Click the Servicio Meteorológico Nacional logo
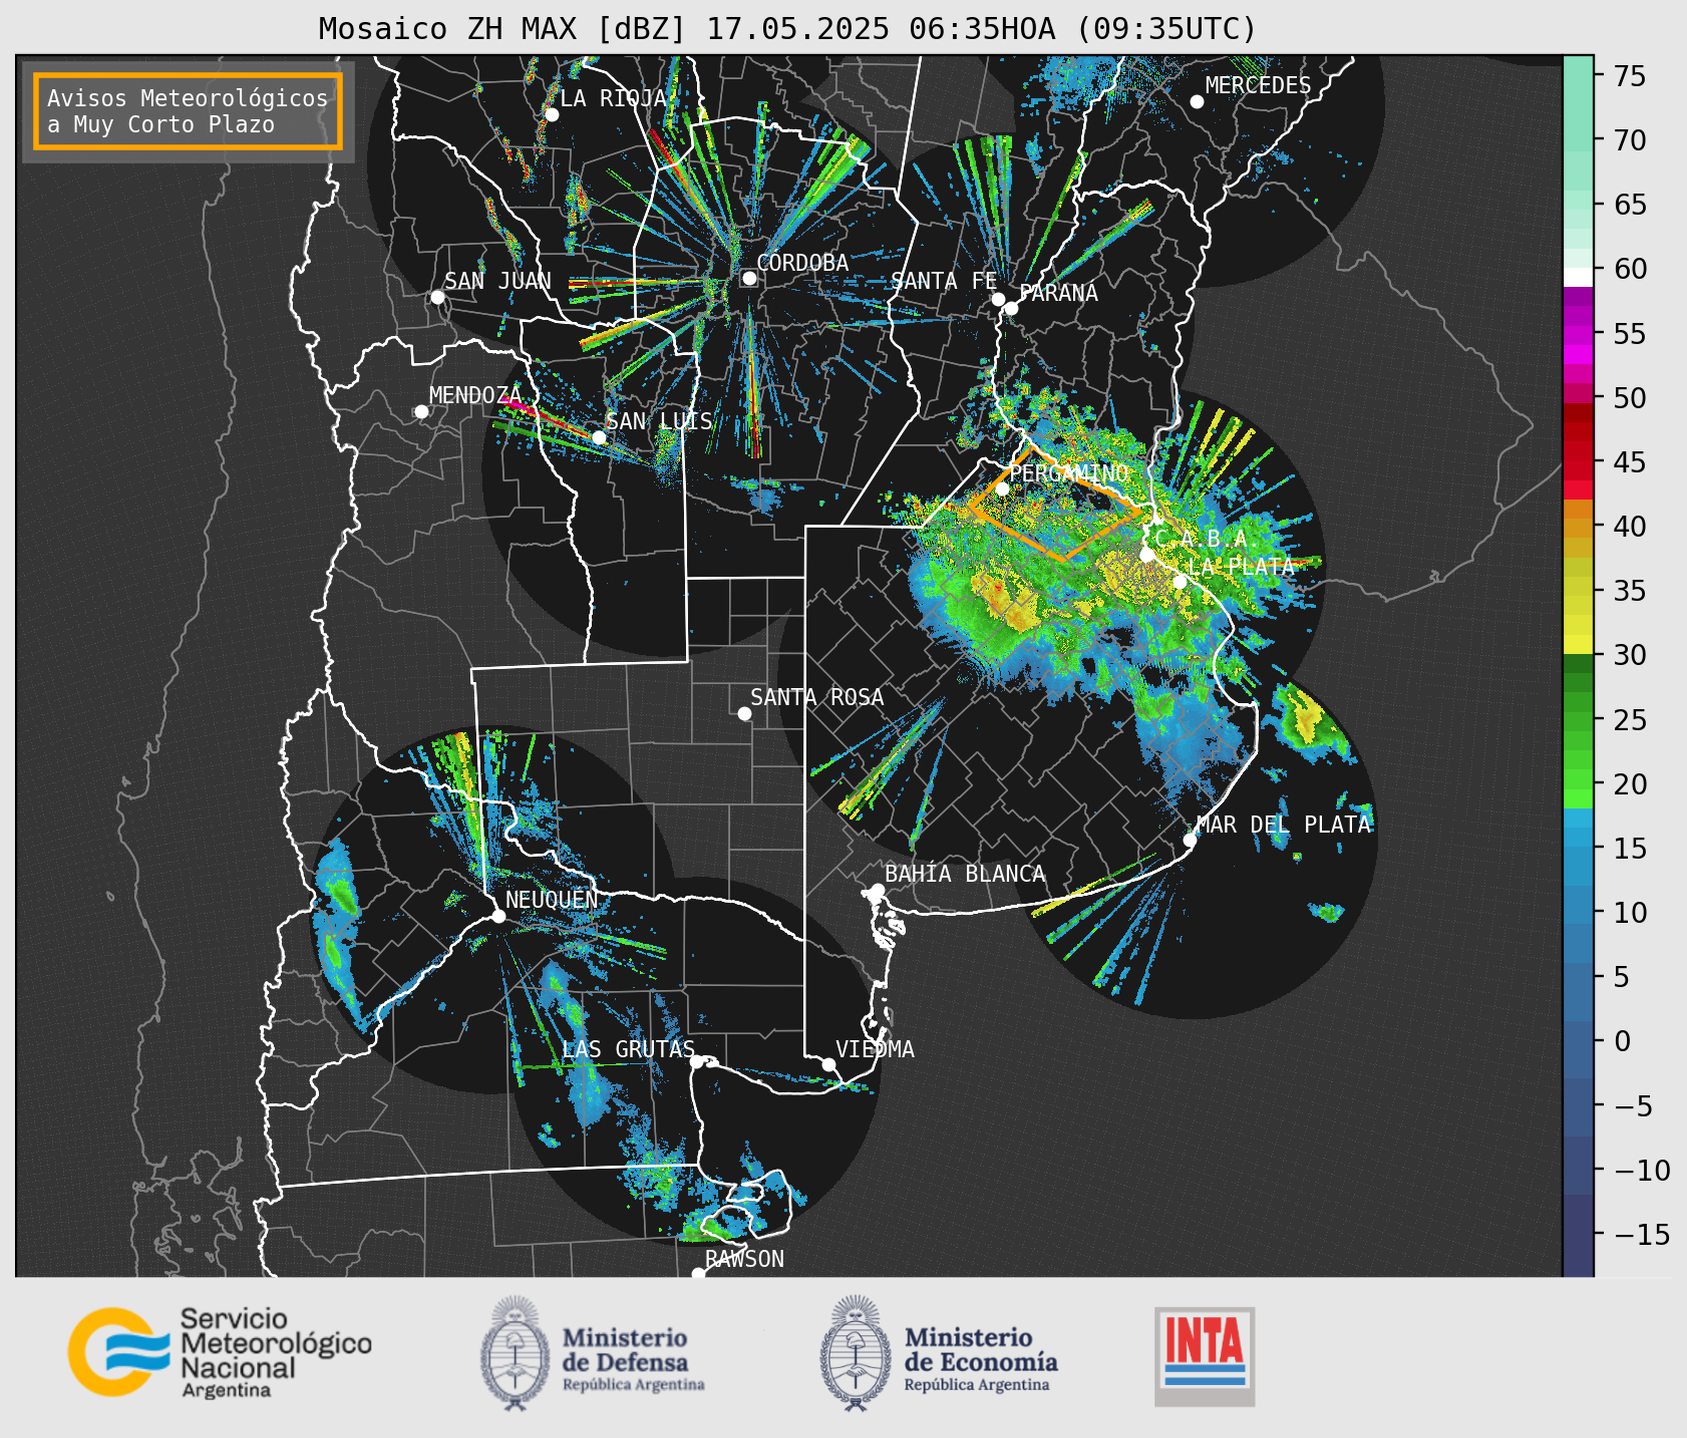This screenshot has width=1687, height=1438. click(x=219, y=1352)
